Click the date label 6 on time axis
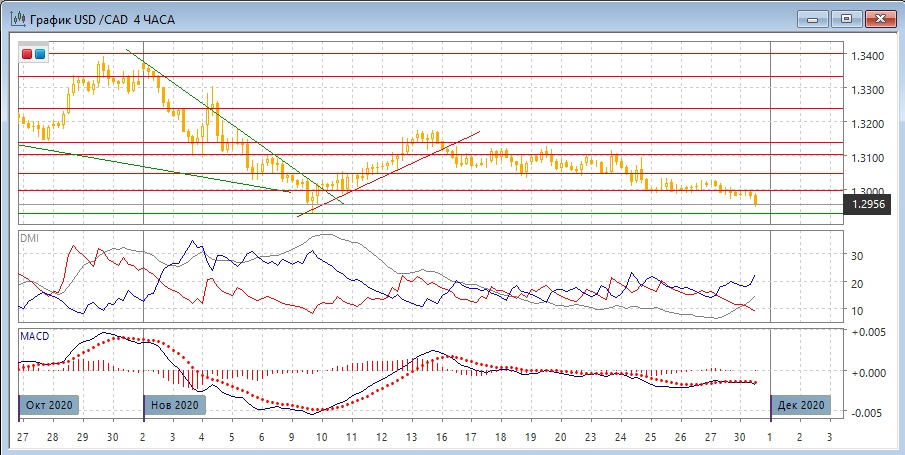Image resolution: width=905 pixels, height=455 pixels. click(x=262, y=436)
